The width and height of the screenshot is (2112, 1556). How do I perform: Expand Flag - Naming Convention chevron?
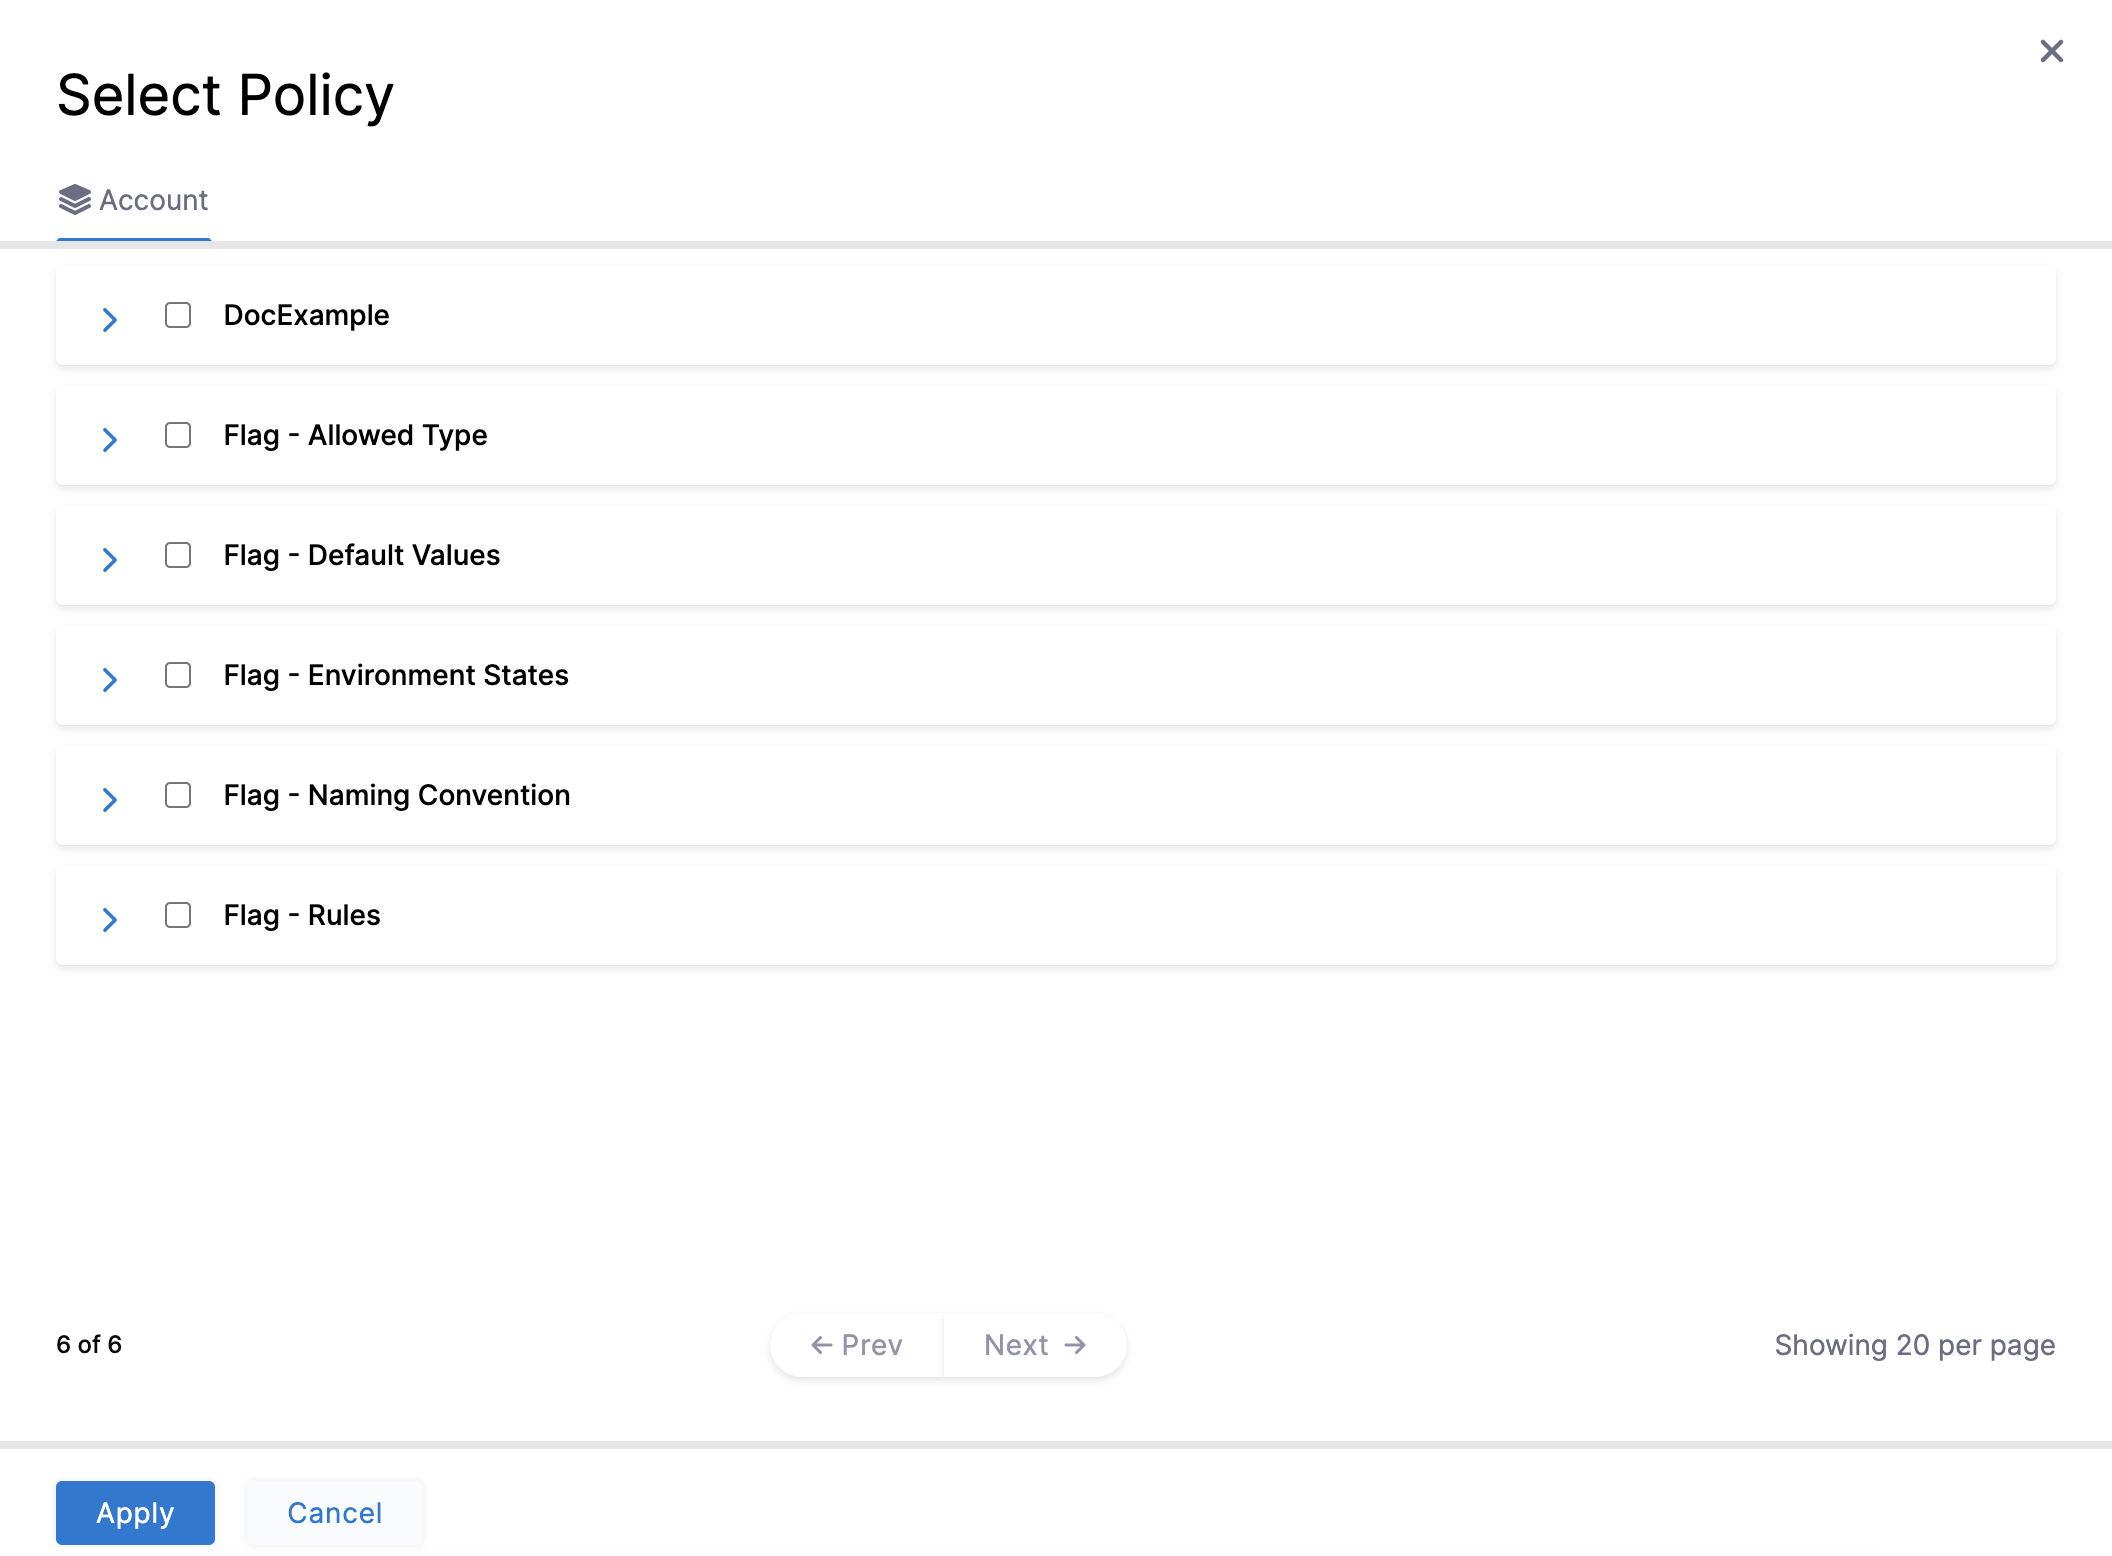click(110, 799)
